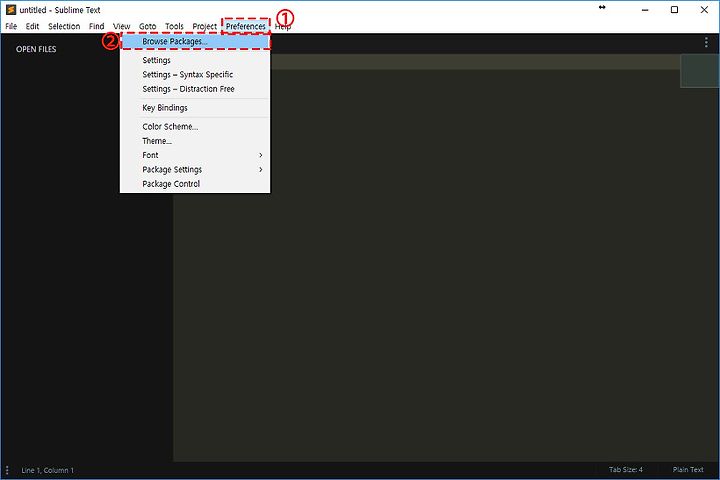Open the tab bar kebab menu icon
Image resolution: width=720 pixels, height=480 pixels.
706,43
